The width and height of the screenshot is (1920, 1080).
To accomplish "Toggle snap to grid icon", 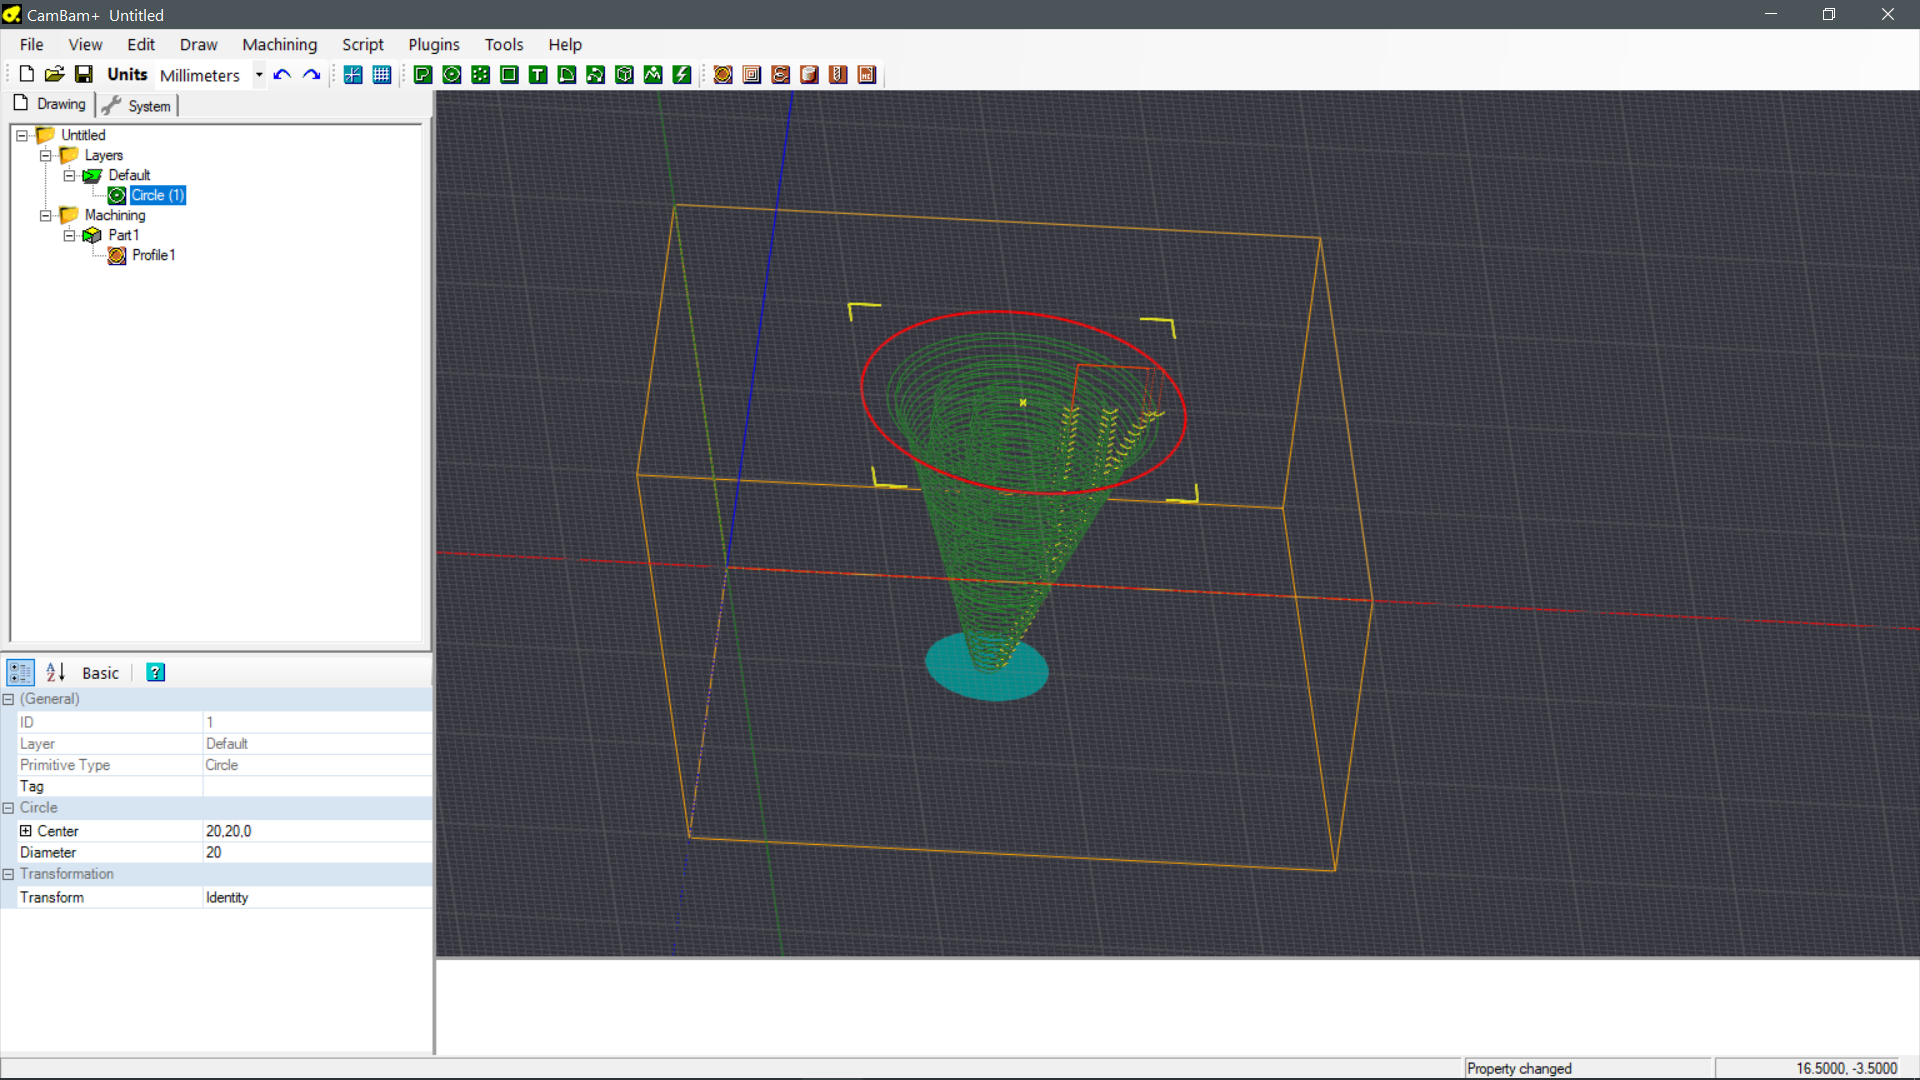I will coord(353,75).
